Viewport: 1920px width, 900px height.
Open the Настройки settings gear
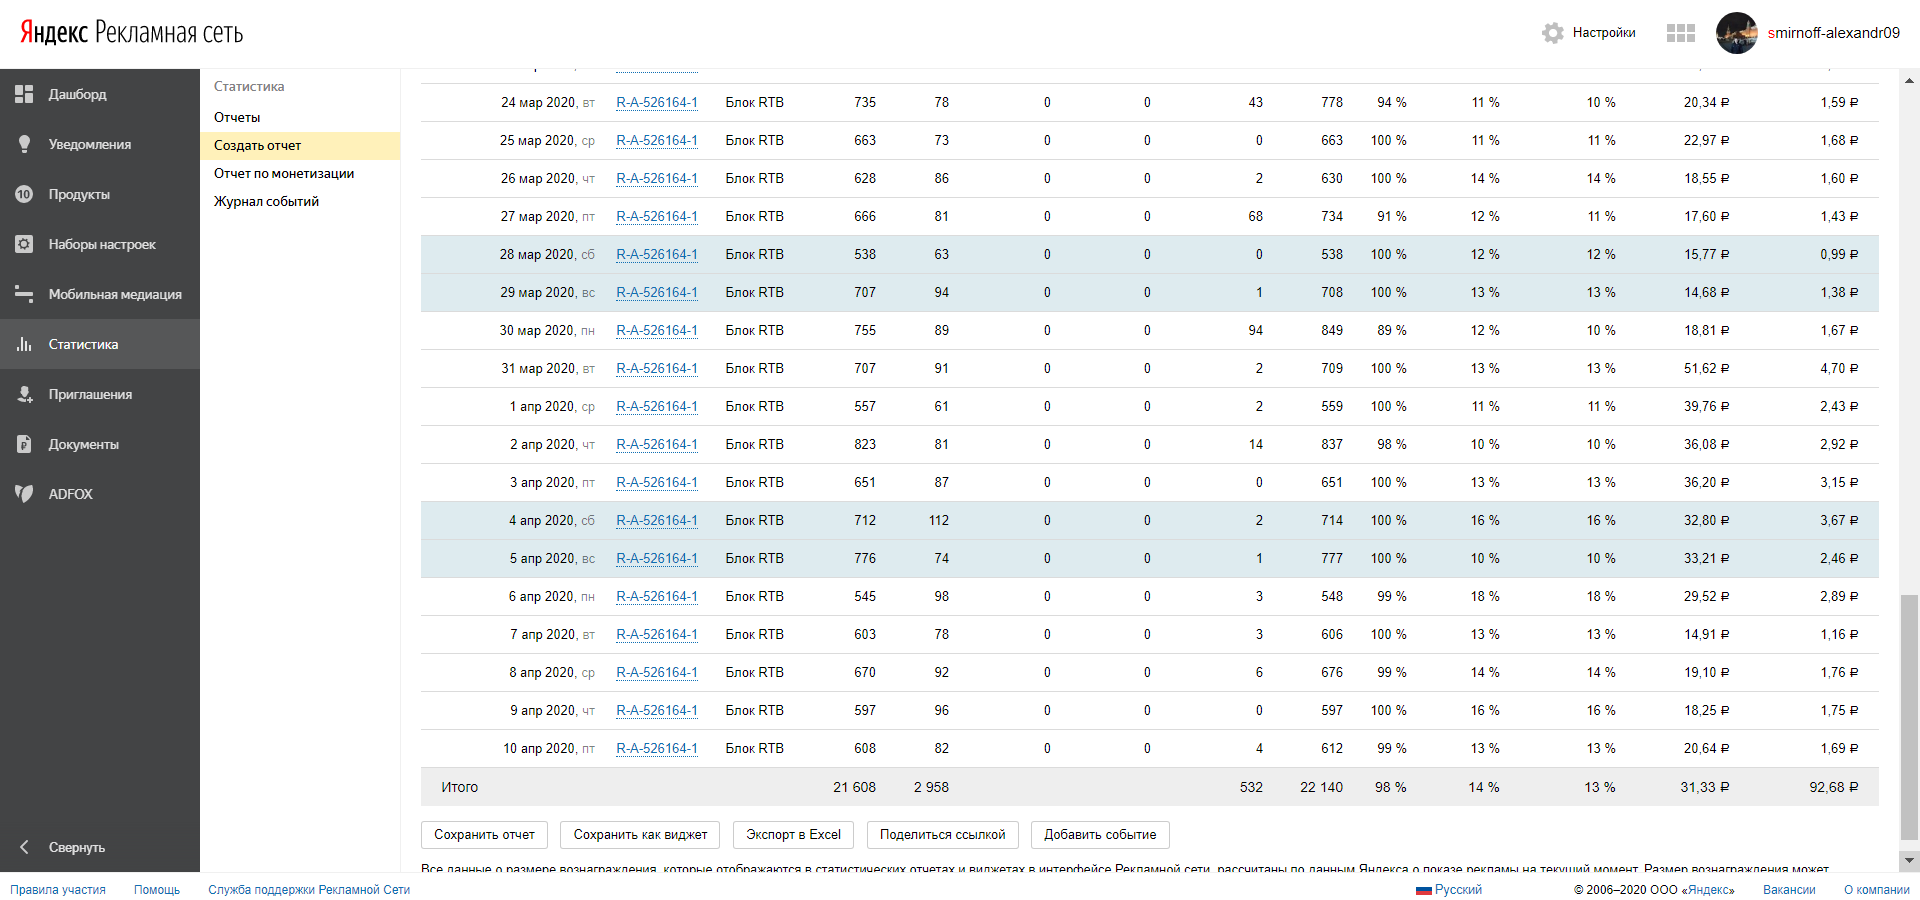[x=1553, y=33]
